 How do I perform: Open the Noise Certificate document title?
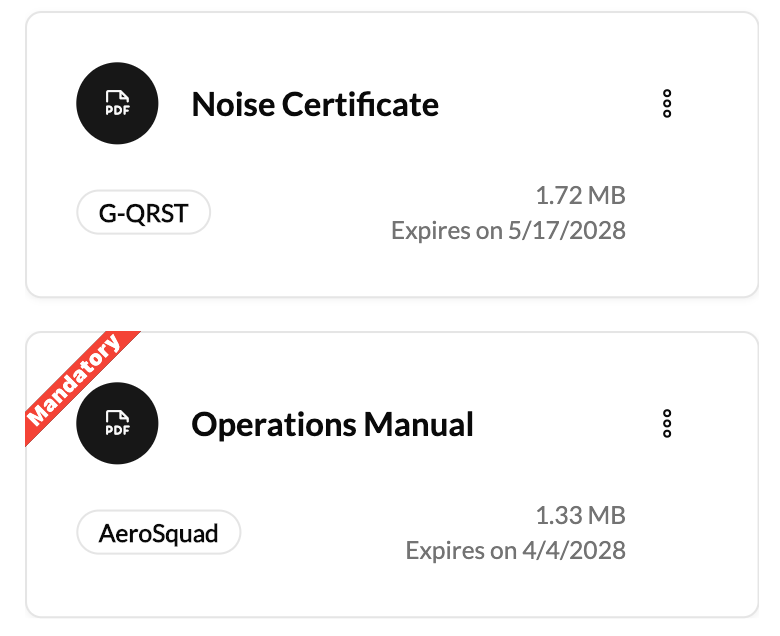pos(315,104)
